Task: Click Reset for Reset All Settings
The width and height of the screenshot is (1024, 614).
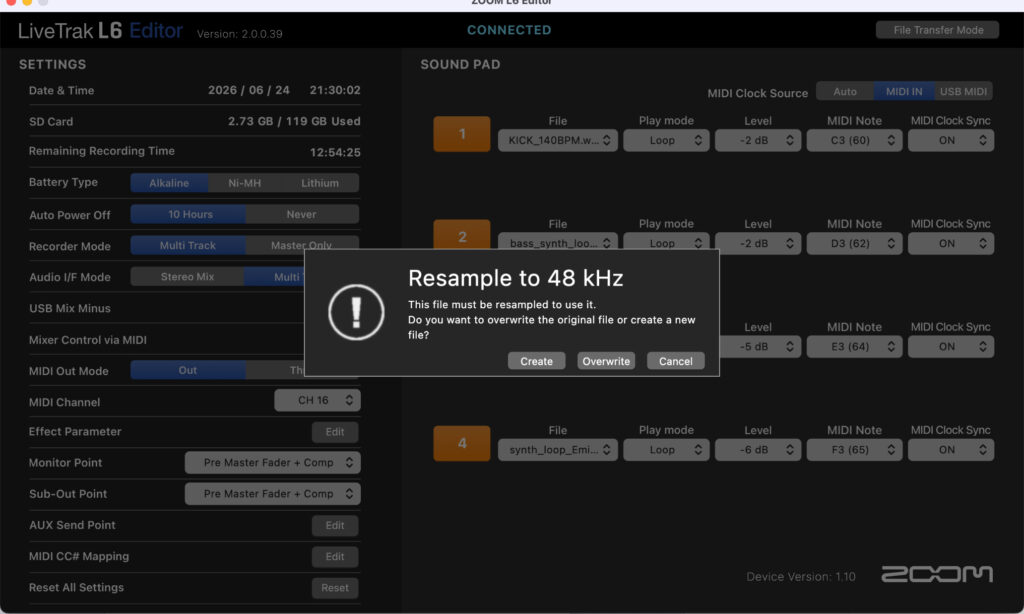Action: [x=334, y=588]
